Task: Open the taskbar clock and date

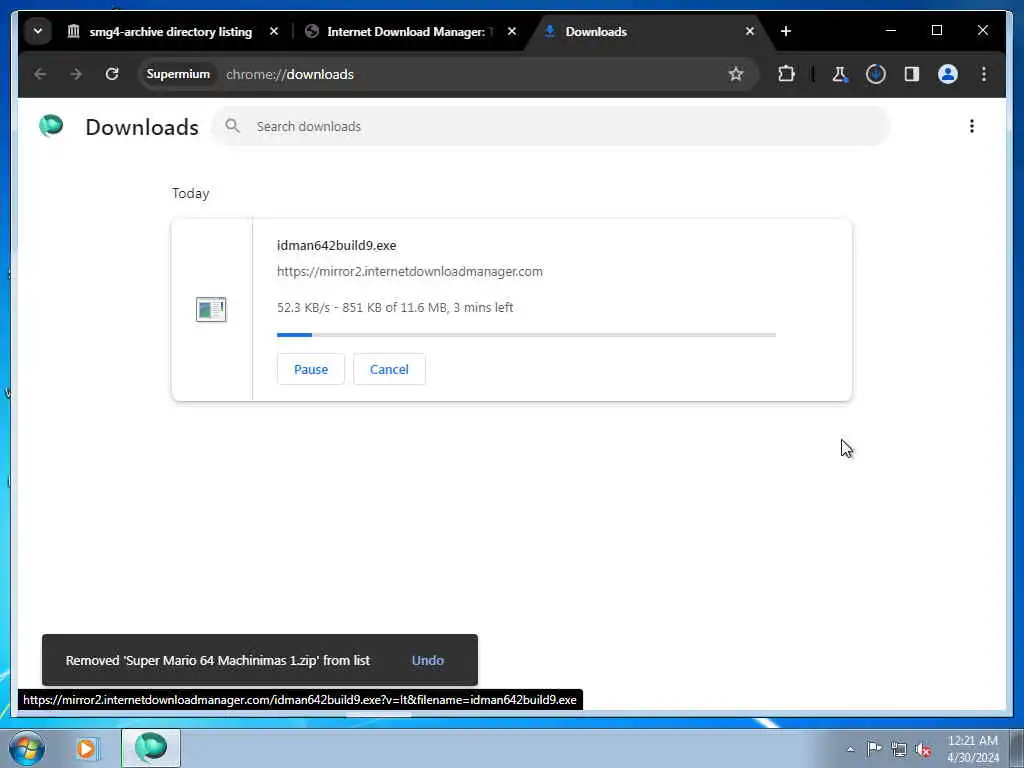Action: click(x=973, y=749)
